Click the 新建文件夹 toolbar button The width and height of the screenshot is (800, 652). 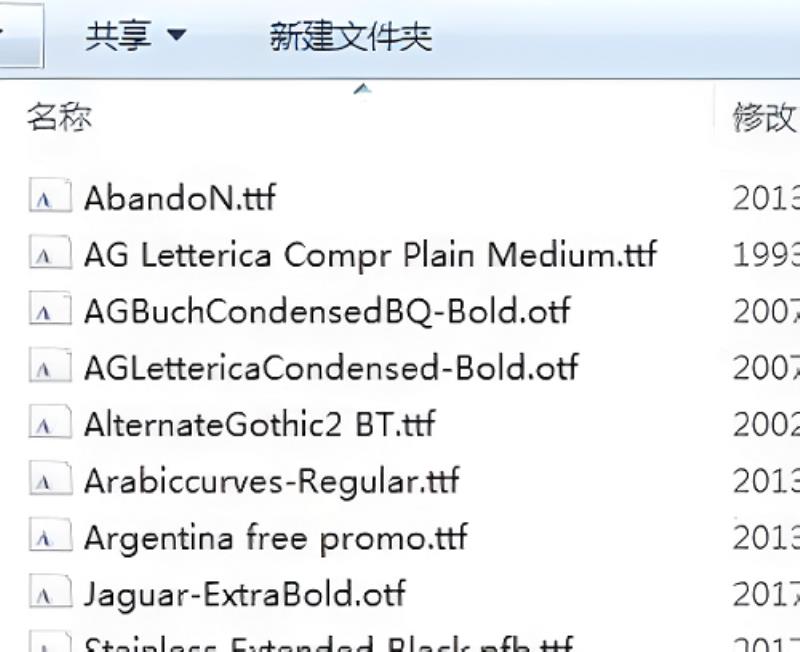pos(351,36)
